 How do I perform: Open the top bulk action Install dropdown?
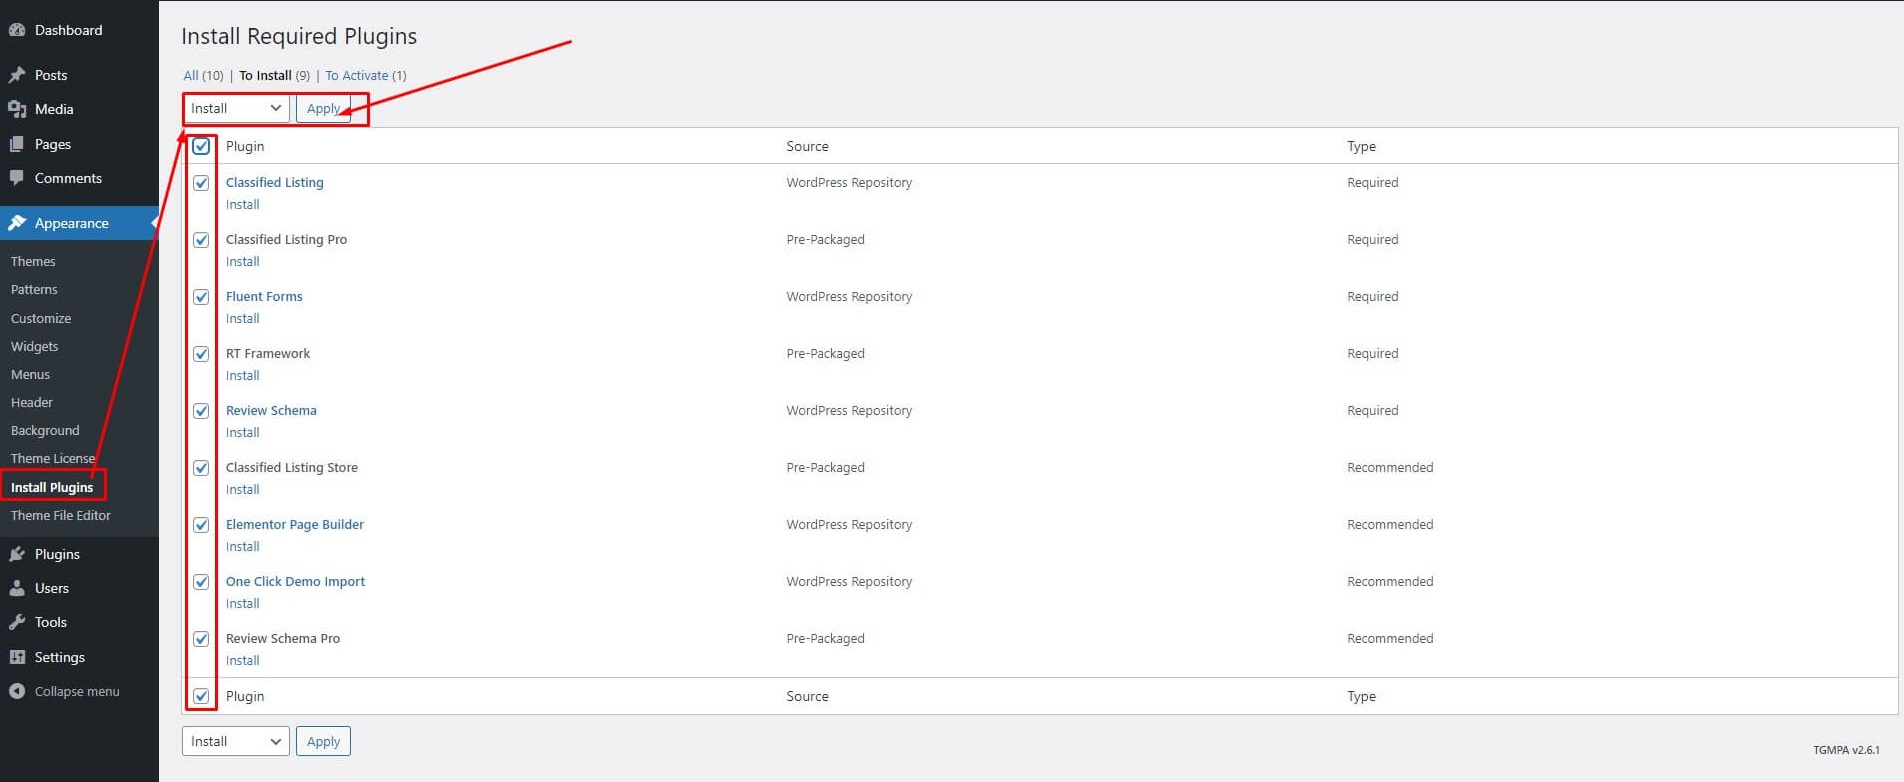[236, 108]
